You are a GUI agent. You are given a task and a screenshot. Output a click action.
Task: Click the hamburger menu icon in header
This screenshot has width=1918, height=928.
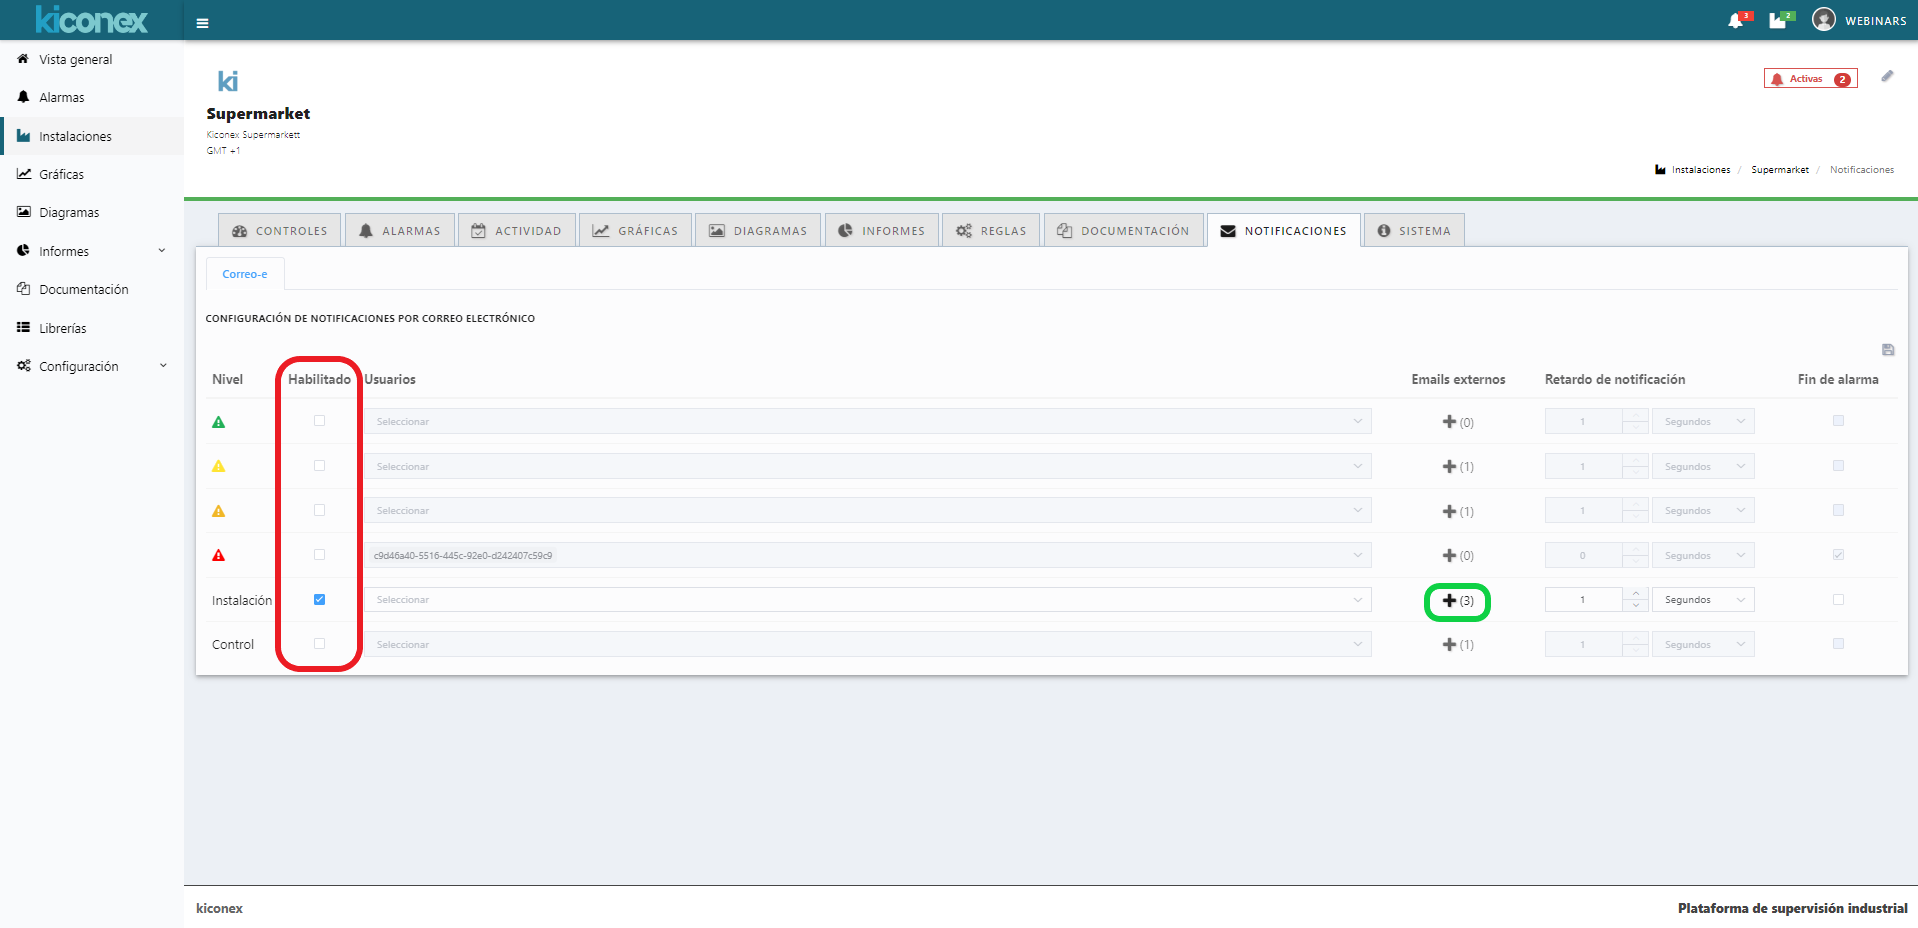point(202,23)
